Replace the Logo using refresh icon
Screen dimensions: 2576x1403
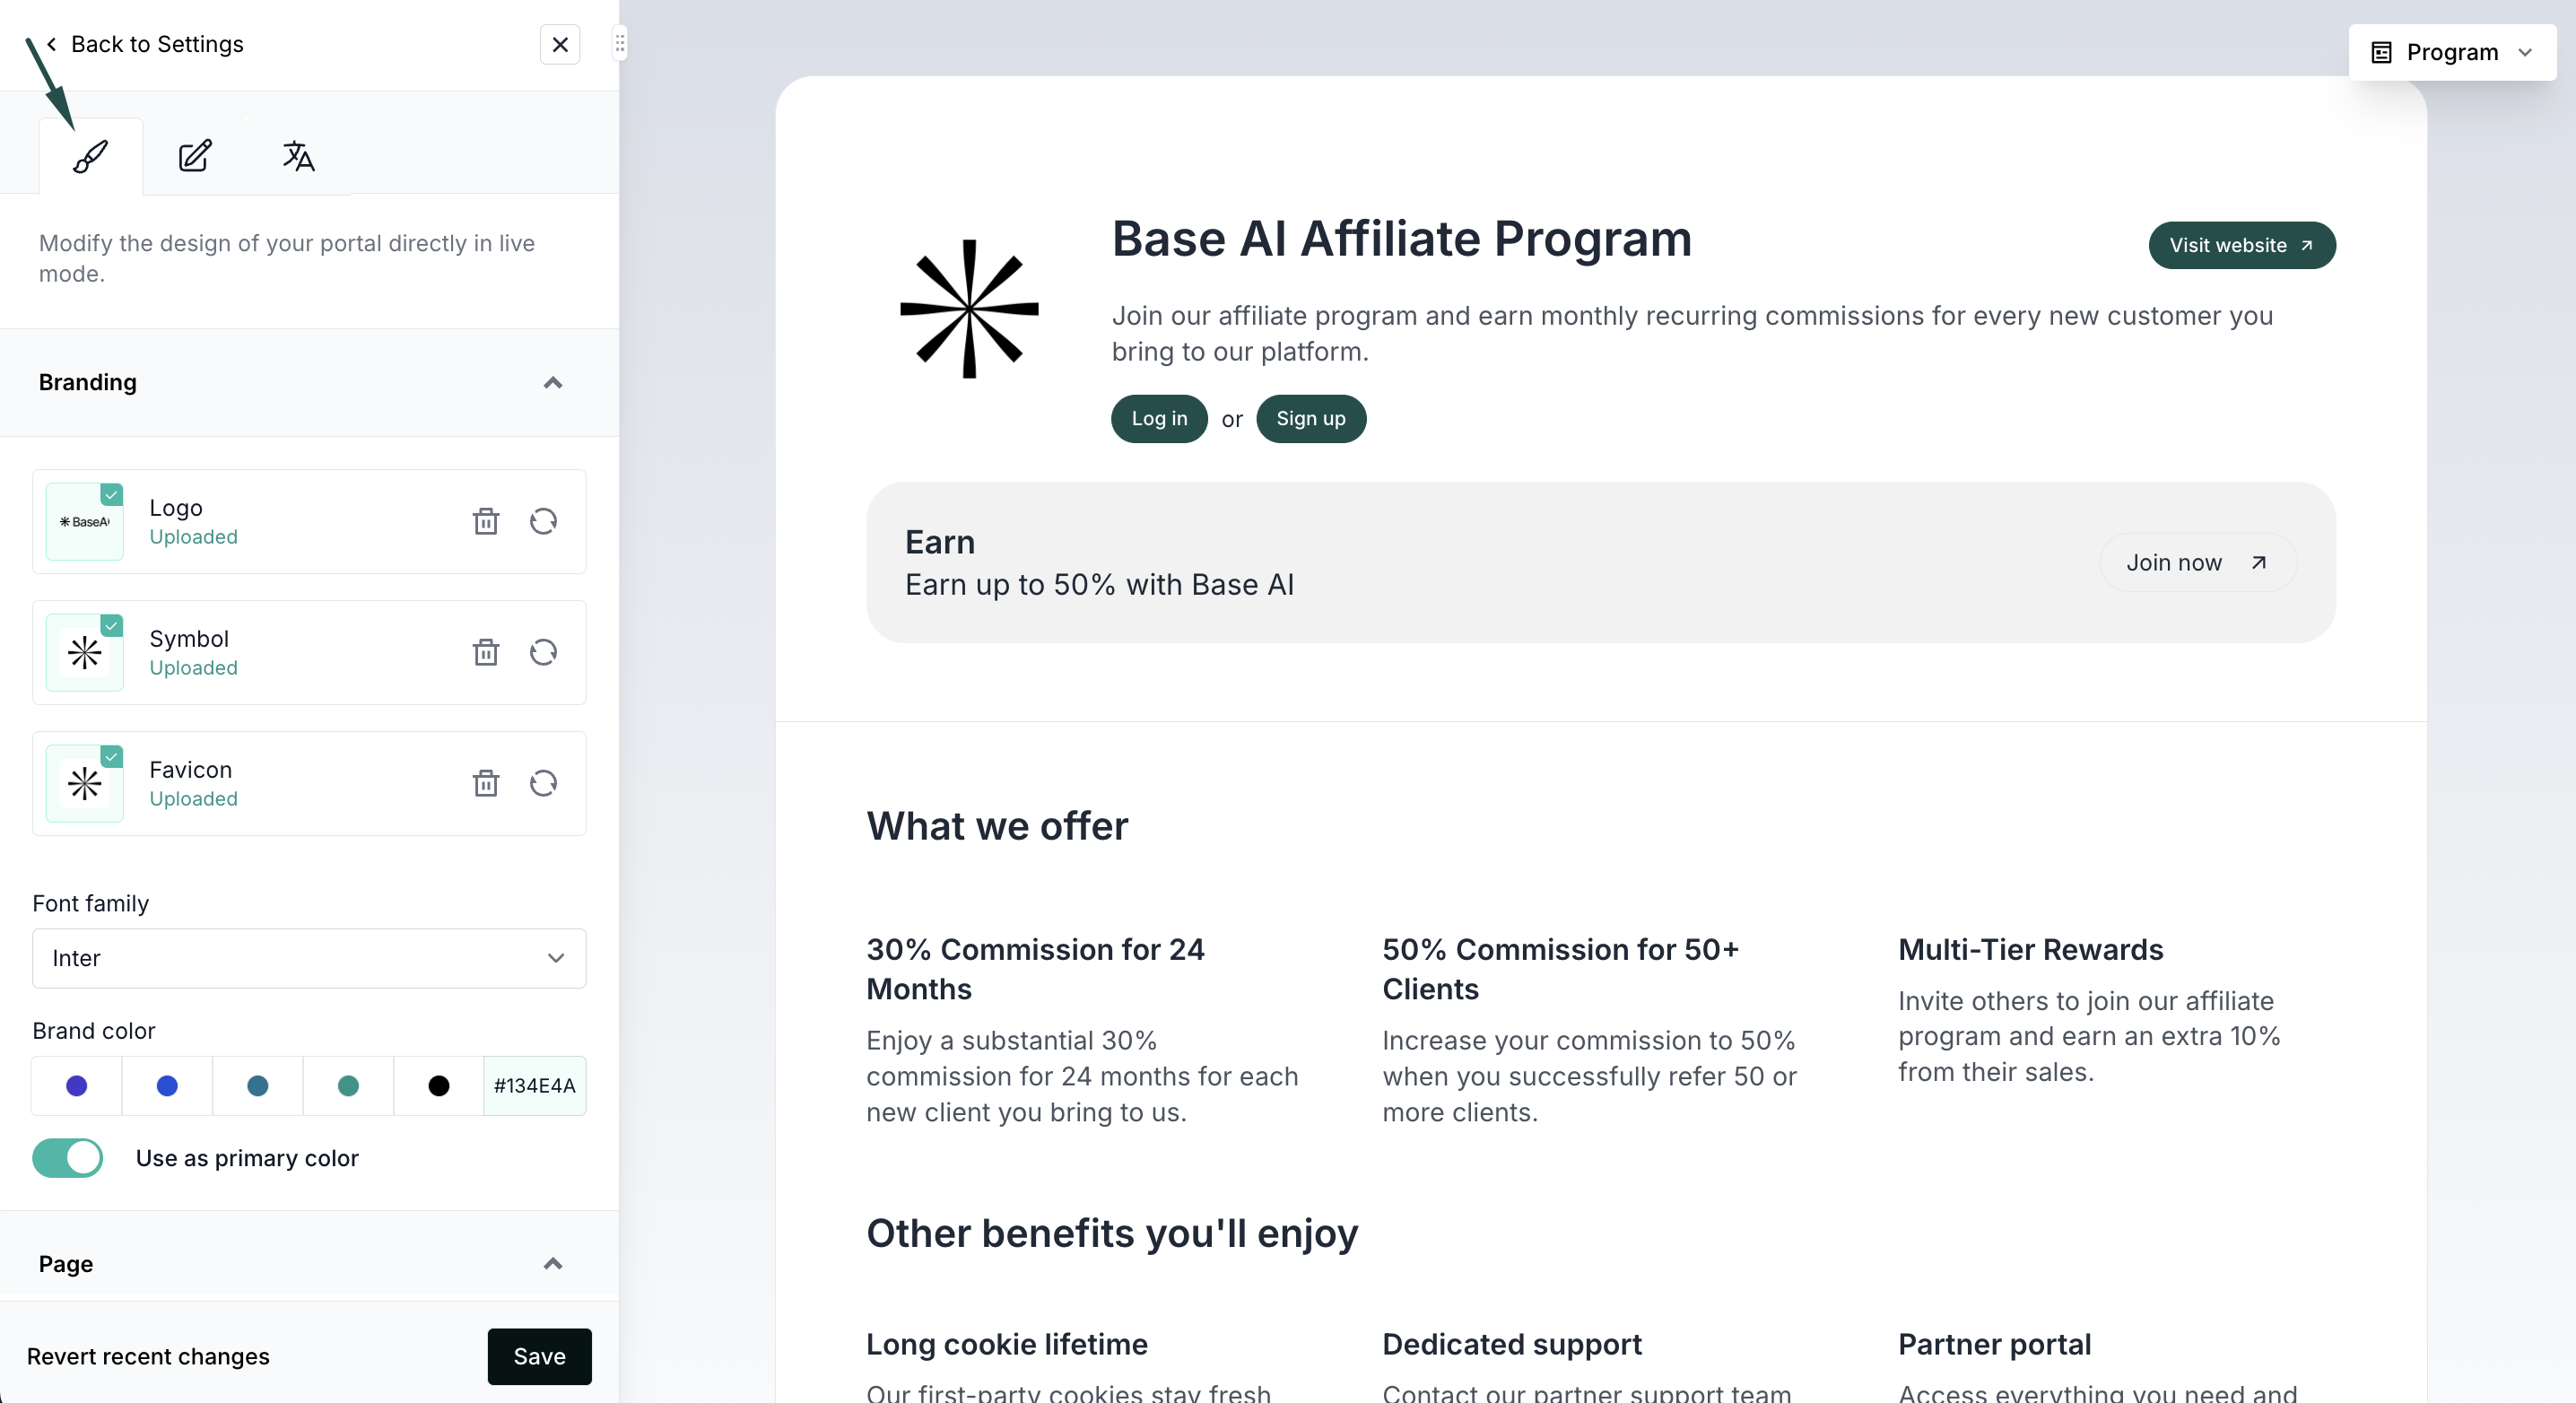[543, 521]
